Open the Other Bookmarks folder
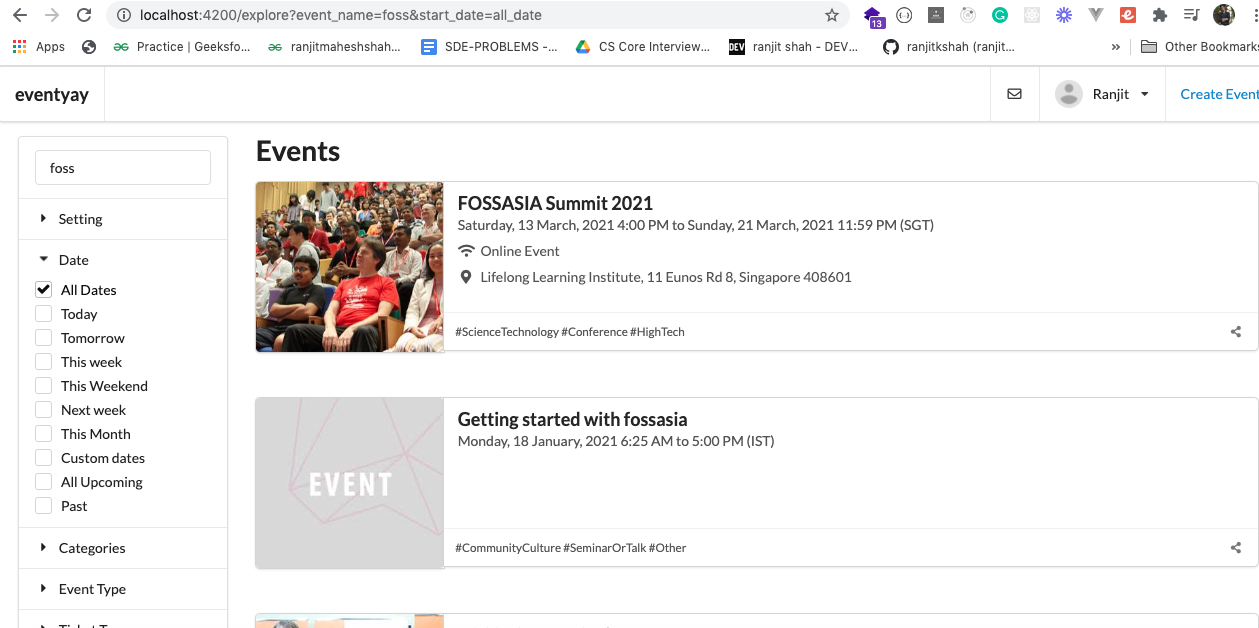The height and width of the screenshot is (628, 1259). tap(1198, 47)
